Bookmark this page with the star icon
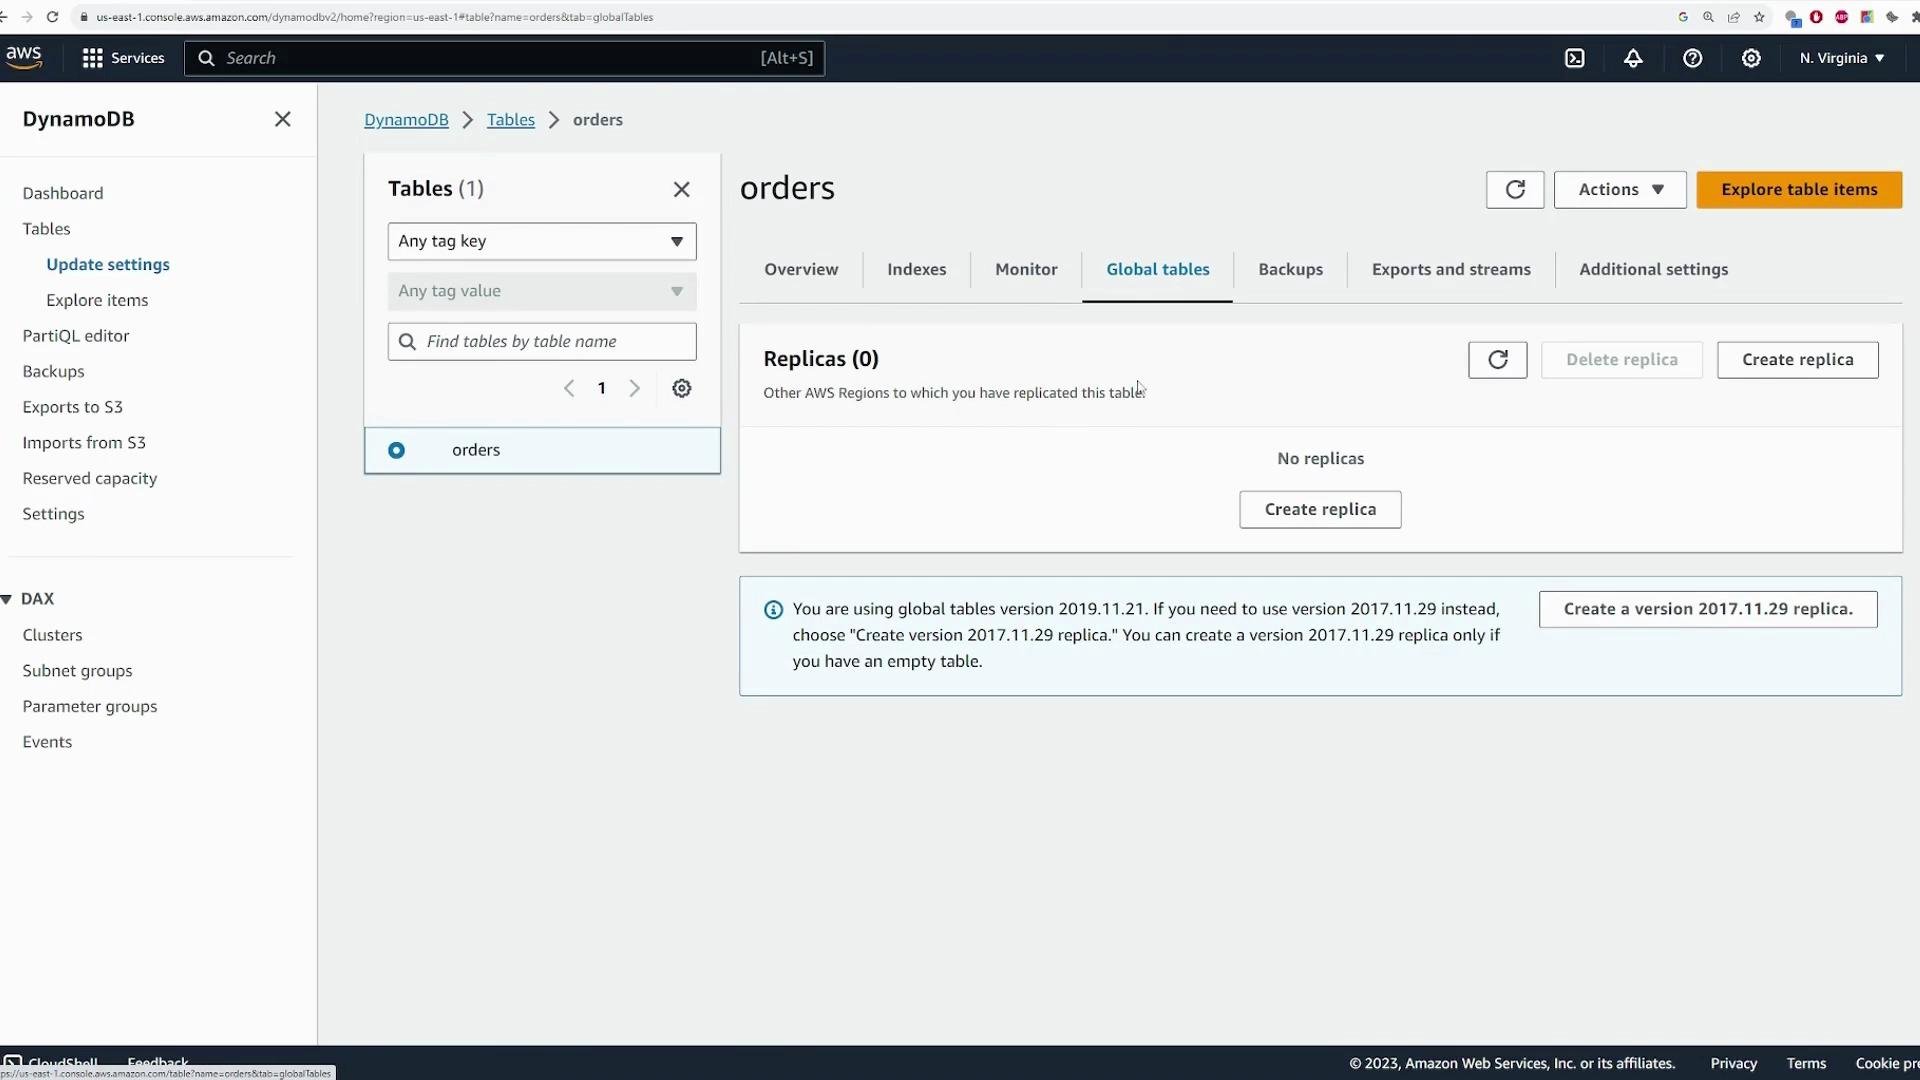The image size is (1920, 1080). (x=1759, y=17)
